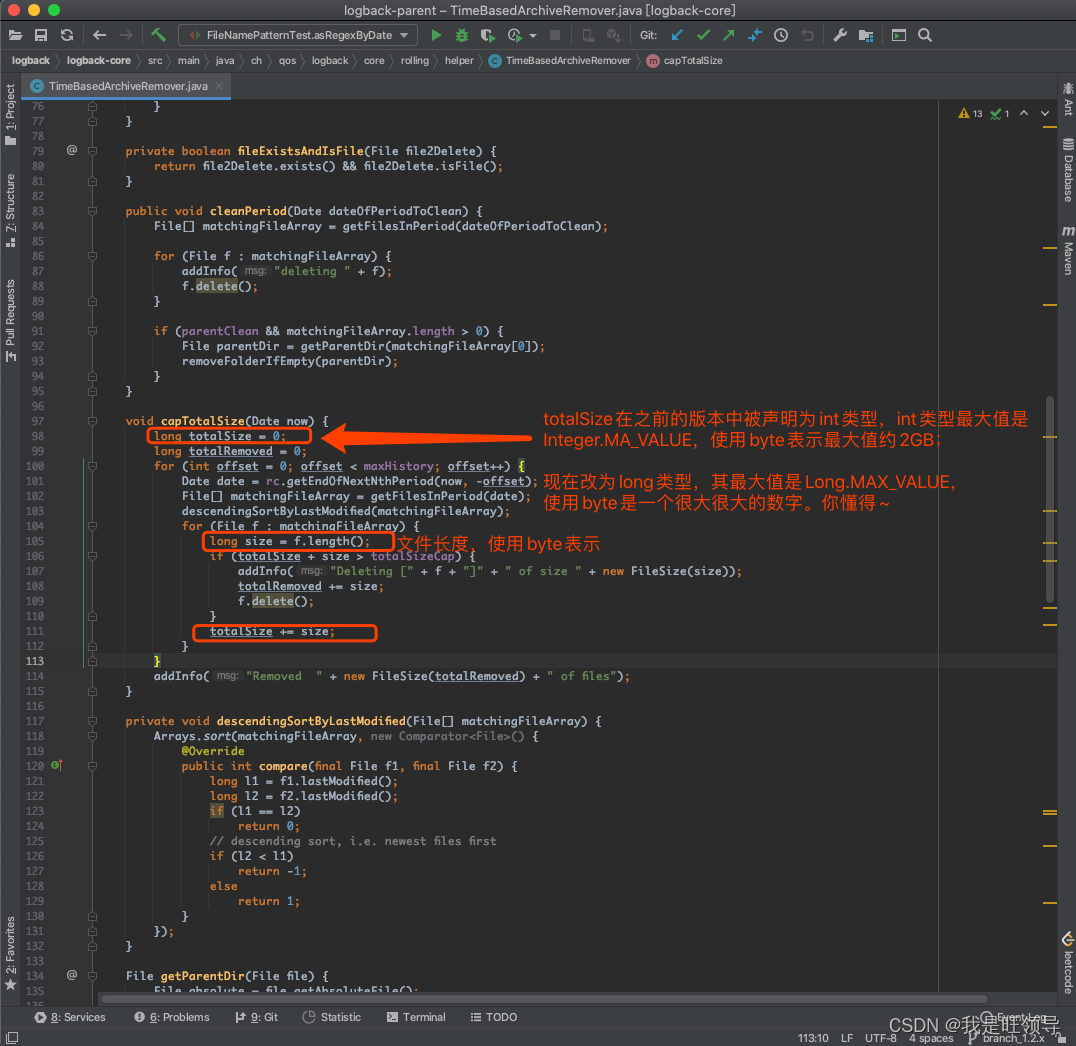Image resolution: width=1076 pixels, height=1046 pixels.
Task: Click the synchronize reload icon
Action: (67, 35)
